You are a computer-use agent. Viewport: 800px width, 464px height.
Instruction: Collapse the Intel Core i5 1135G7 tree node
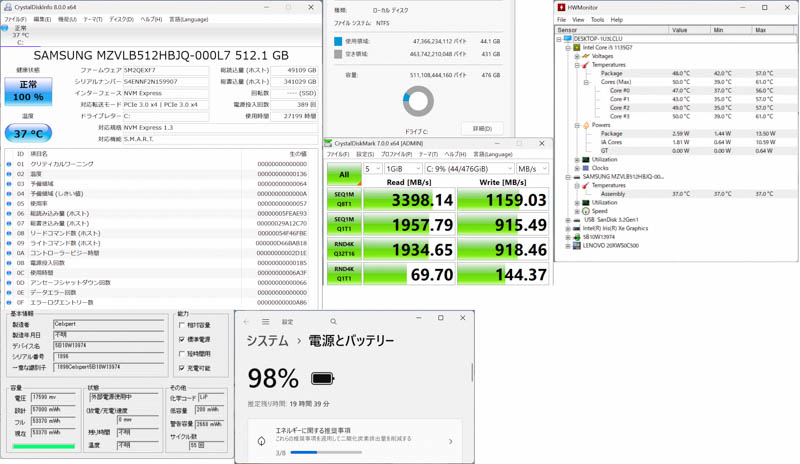[568, 48]
